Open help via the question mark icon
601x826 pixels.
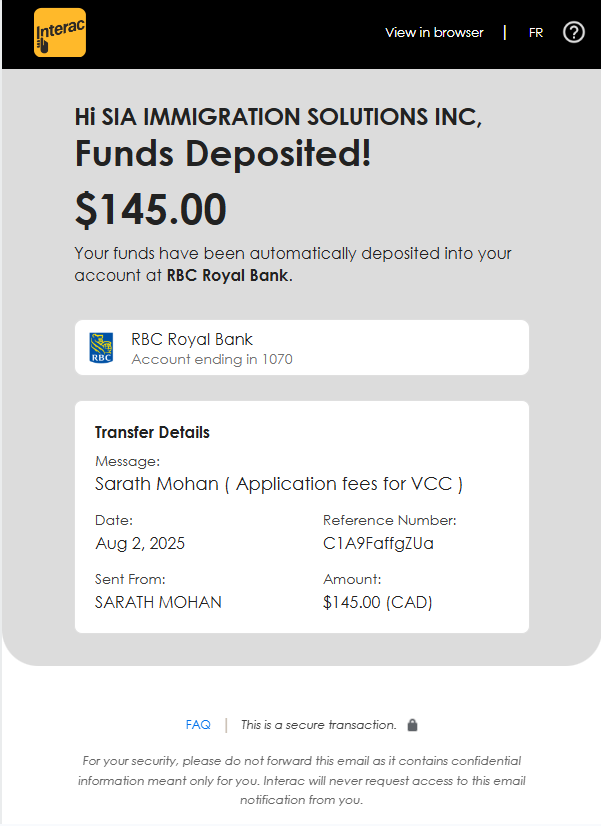(573, 32)
